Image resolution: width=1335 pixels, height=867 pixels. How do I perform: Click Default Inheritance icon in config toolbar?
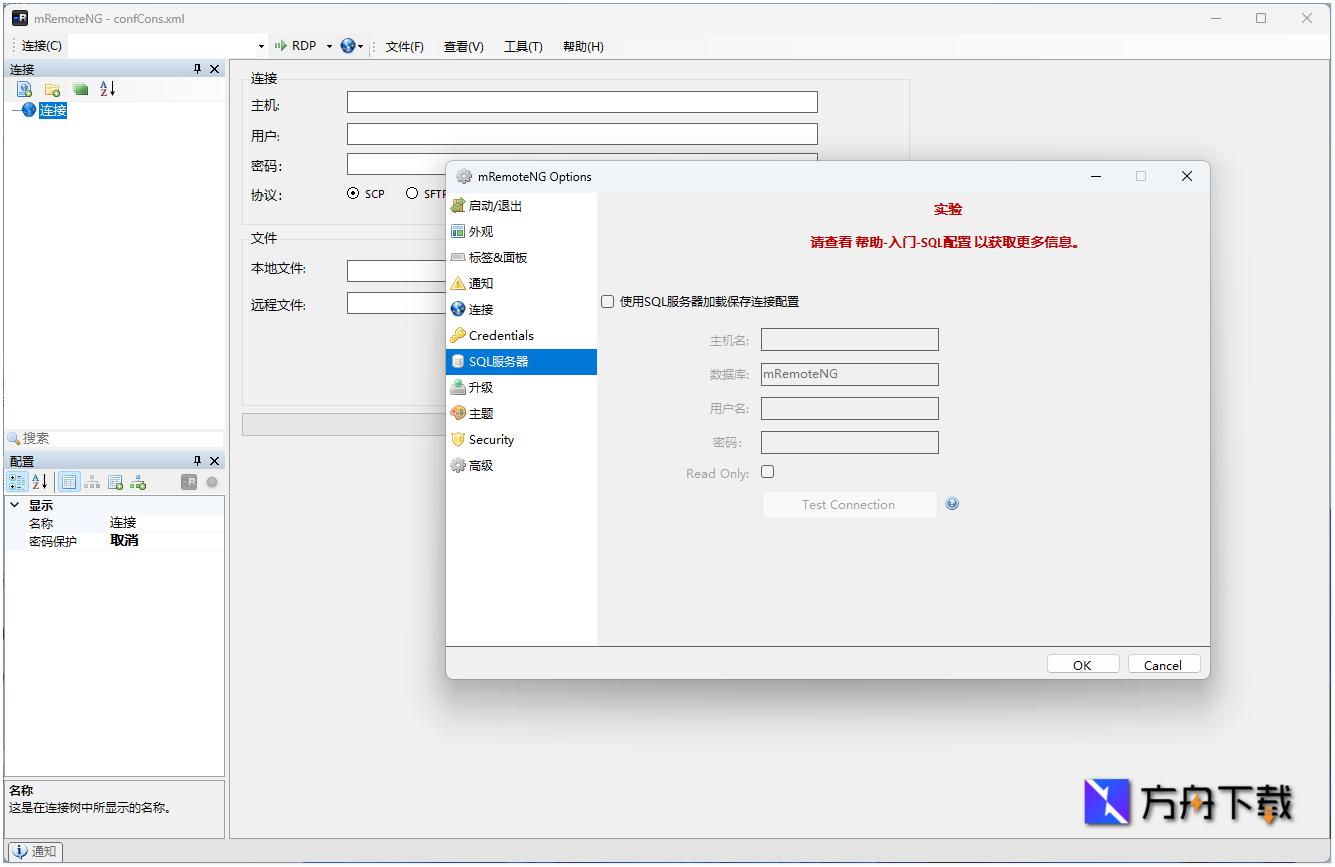click(138, 482)
